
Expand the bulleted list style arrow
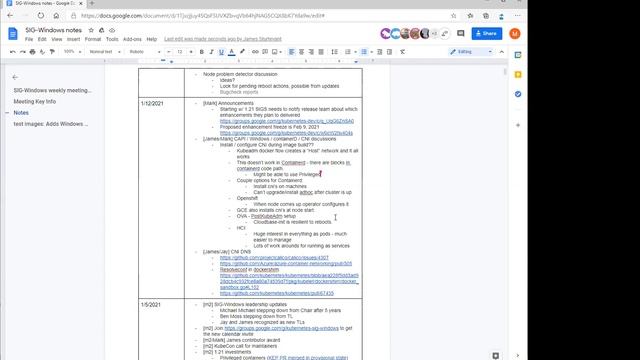pos(371,52)
